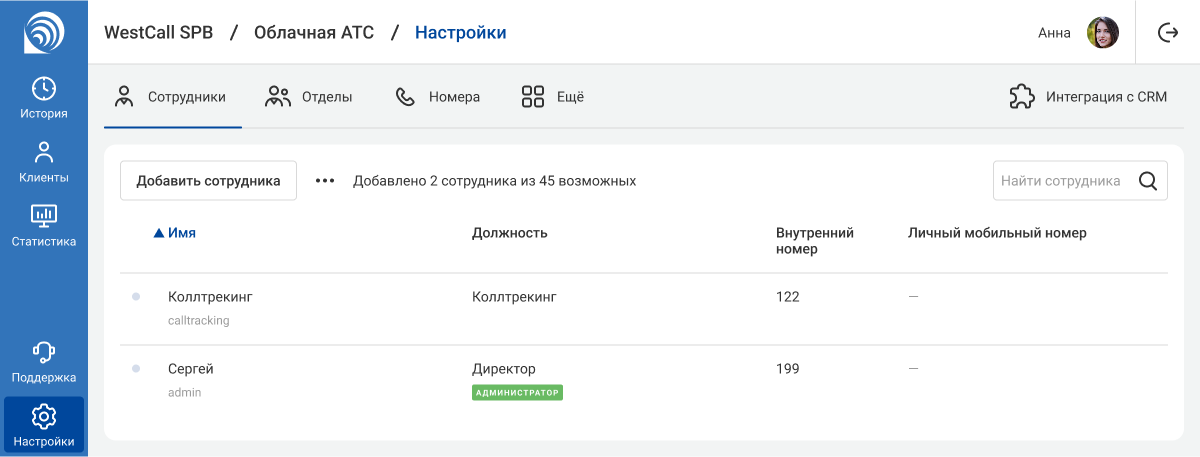Click the logout icon in header
The height and width of the screenshot is (457, 1200).
tap(1167, 33)
